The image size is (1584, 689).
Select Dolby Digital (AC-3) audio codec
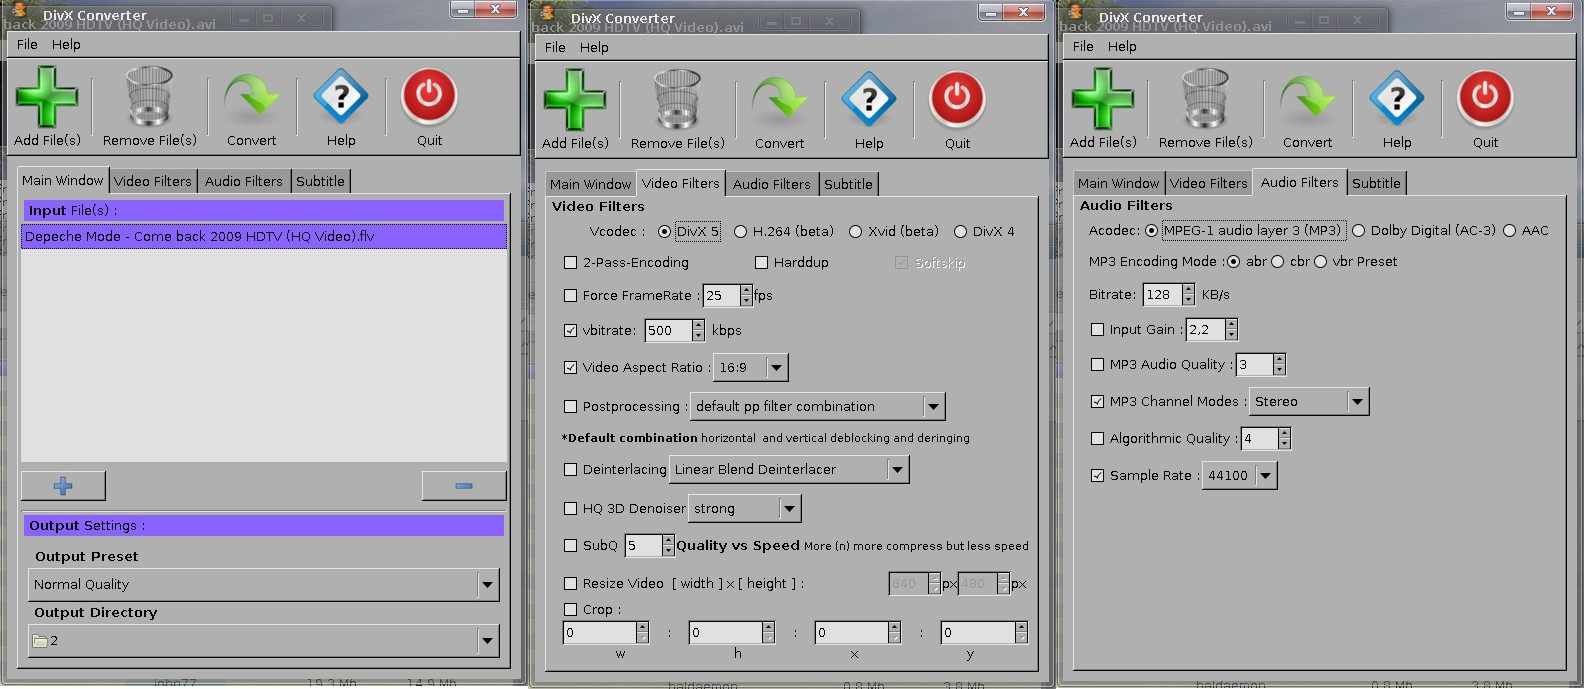(1359, 231)
